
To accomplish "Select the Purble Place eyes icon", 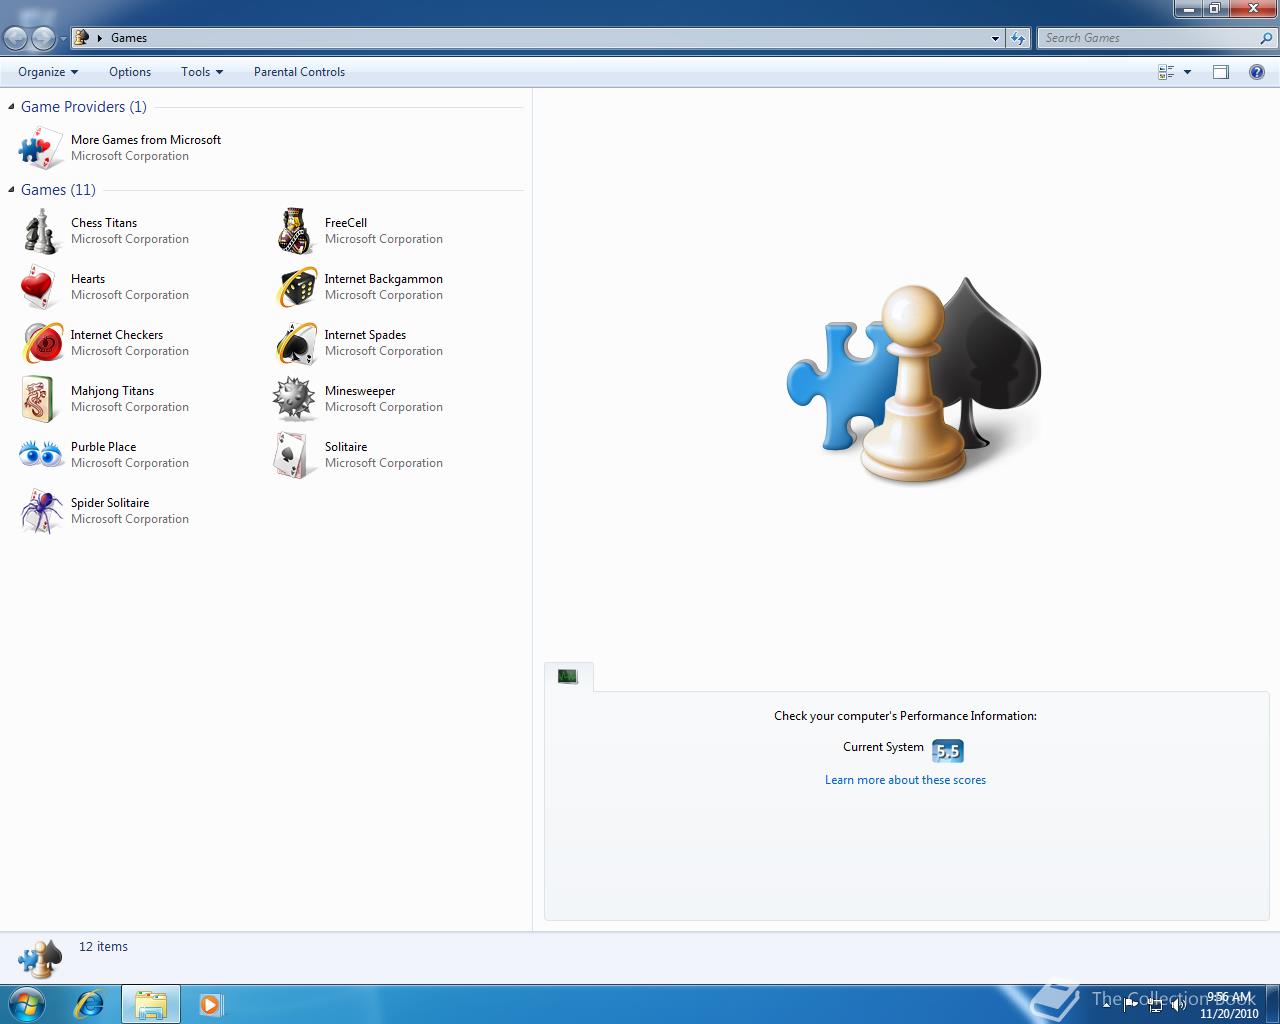I will 41,455.
